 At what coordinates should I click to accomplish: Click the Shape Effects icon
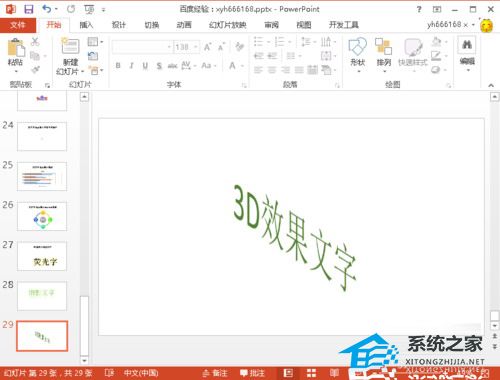(x=436, y=70)
